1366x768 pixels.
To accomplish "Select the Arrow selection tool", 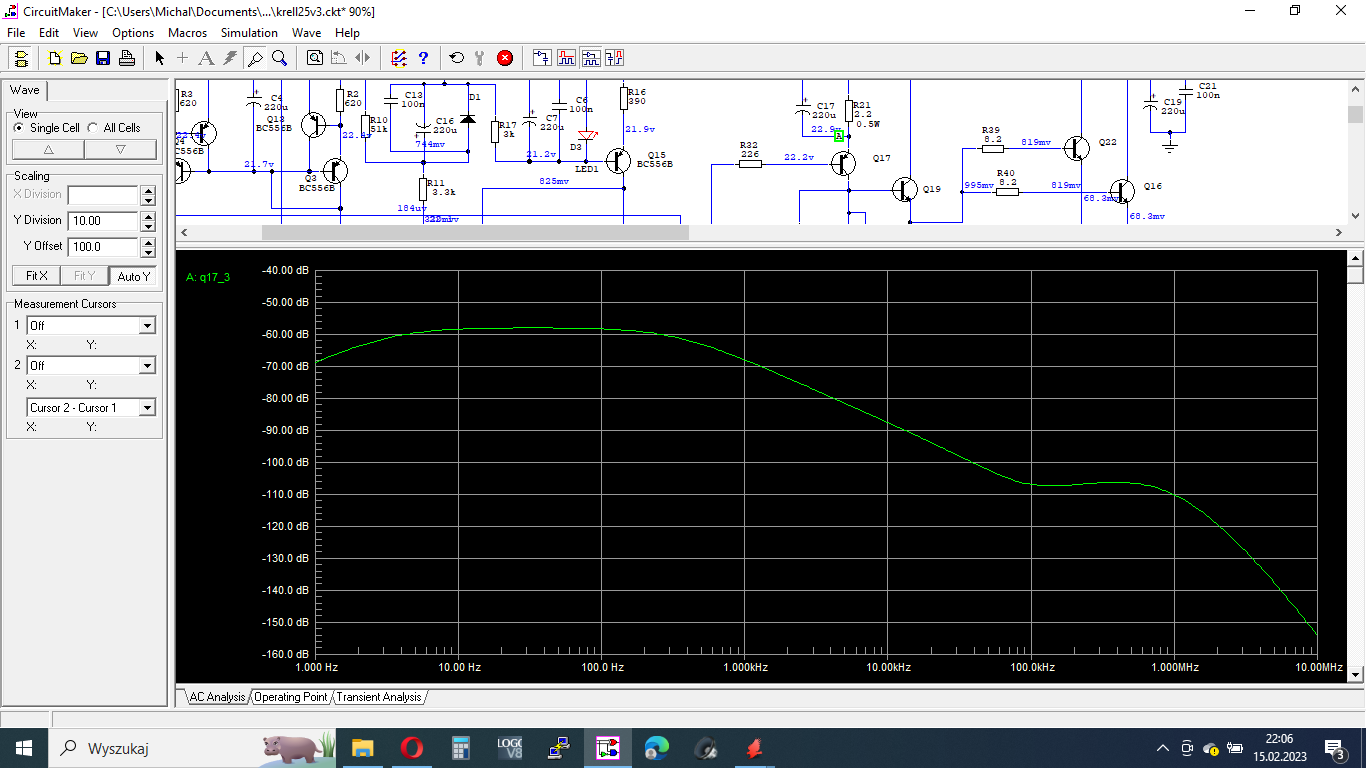I will tap(159, 58).
